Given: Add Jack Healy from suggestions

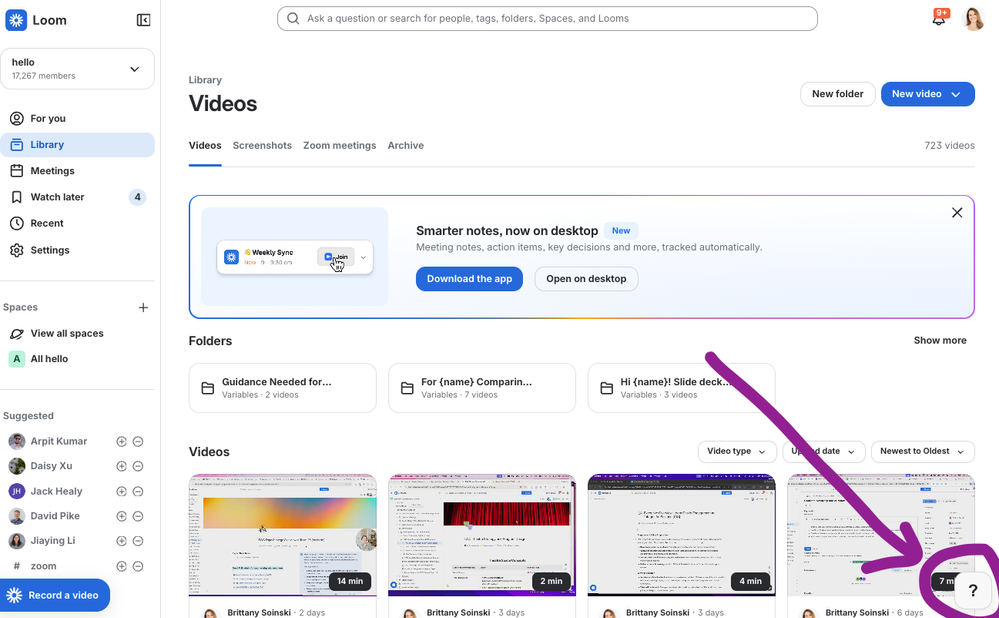Looking at the screenshot, I should 121,491.
